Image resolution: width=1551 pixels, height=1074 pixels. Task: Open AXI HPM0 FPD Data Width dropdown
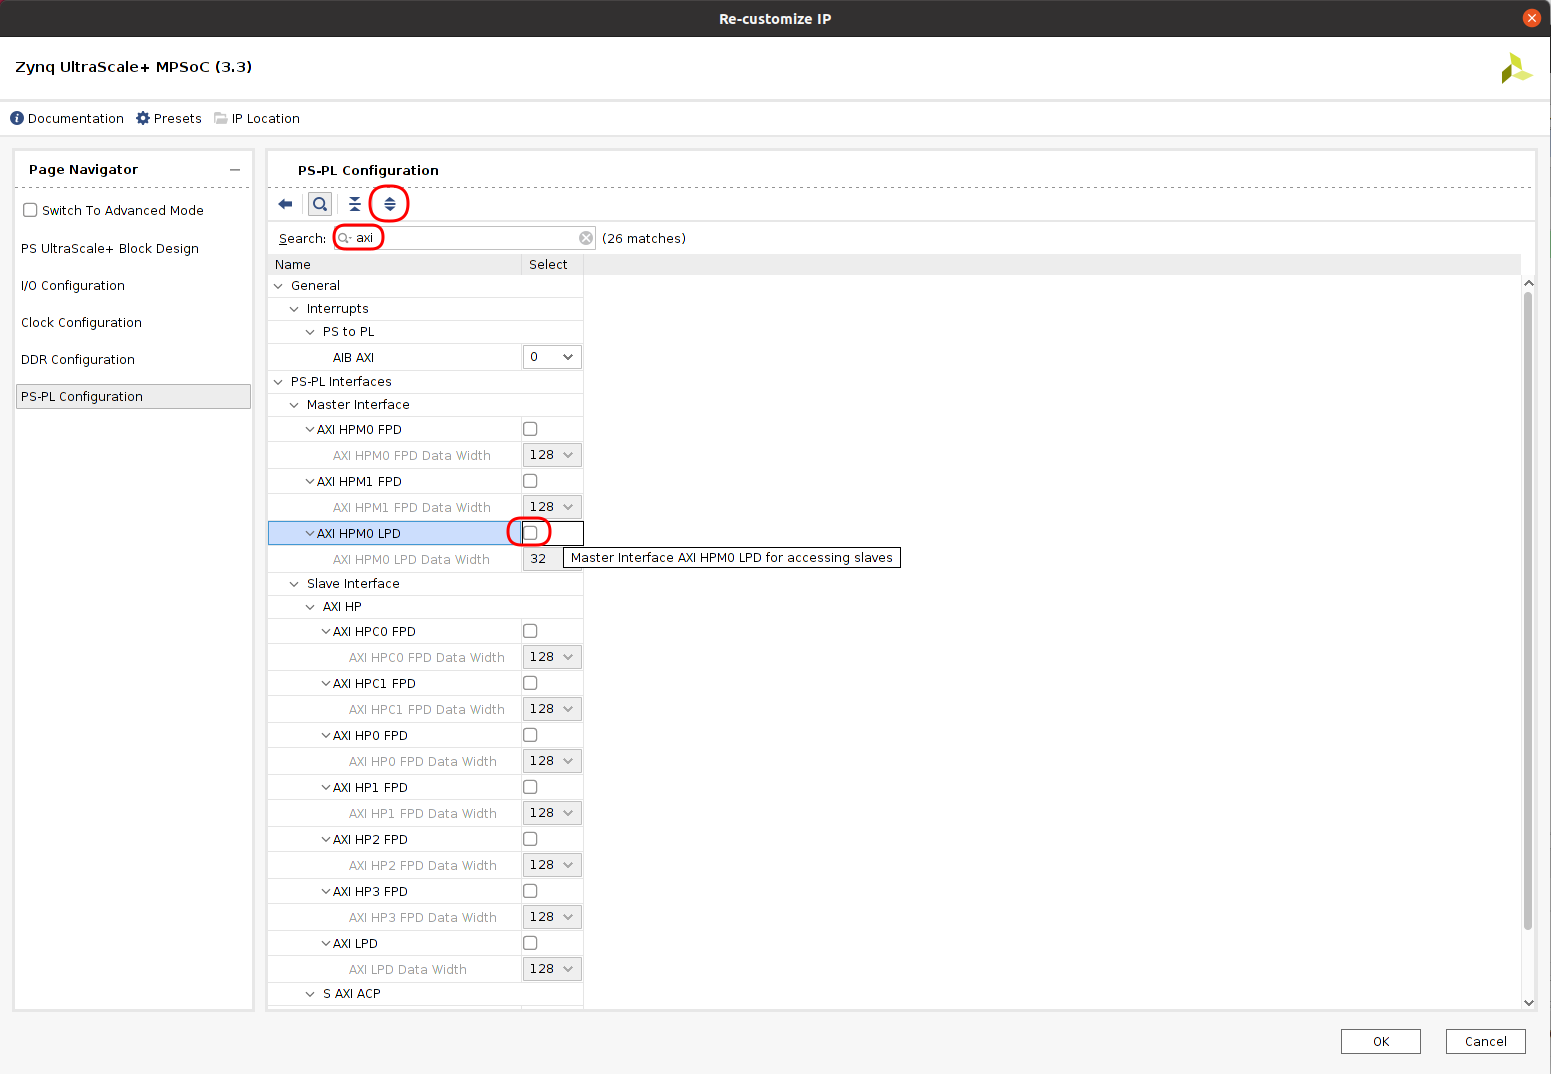[552, 455]
